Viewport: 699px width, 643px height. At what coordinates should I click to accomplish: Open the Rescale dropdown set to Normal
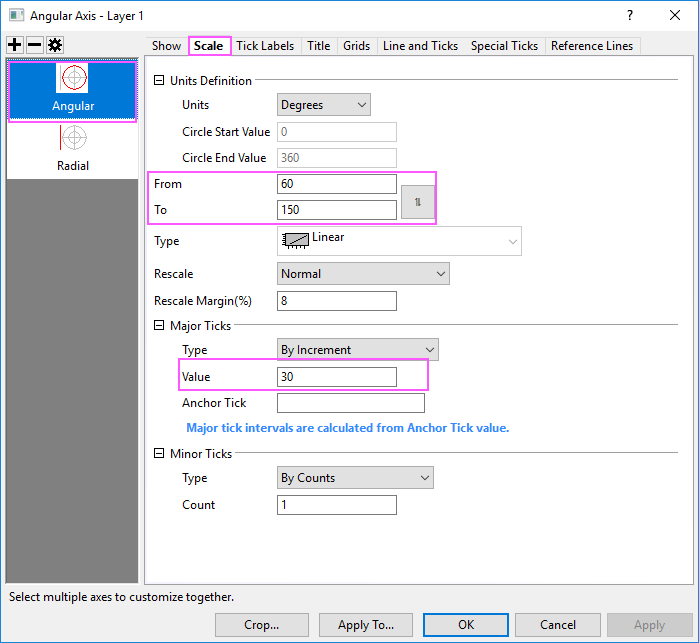click(x=363, y=274)
